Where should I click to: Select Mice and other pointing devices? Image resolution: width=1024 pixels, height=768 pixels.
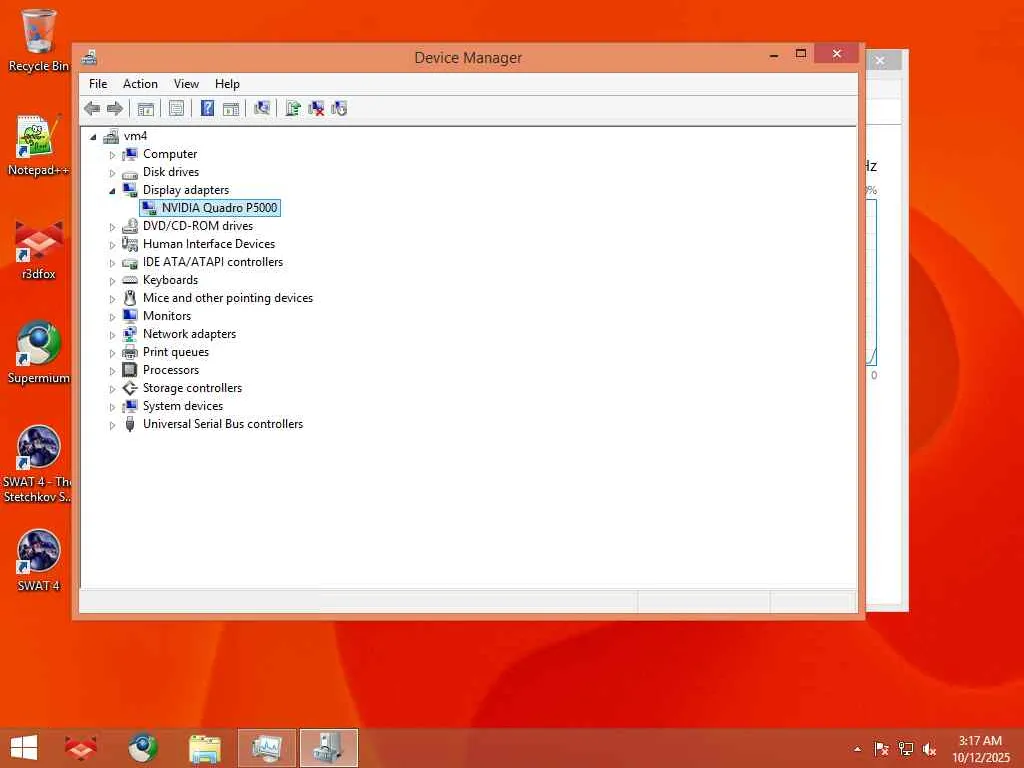pyautogui.click(x=228, y=298)
